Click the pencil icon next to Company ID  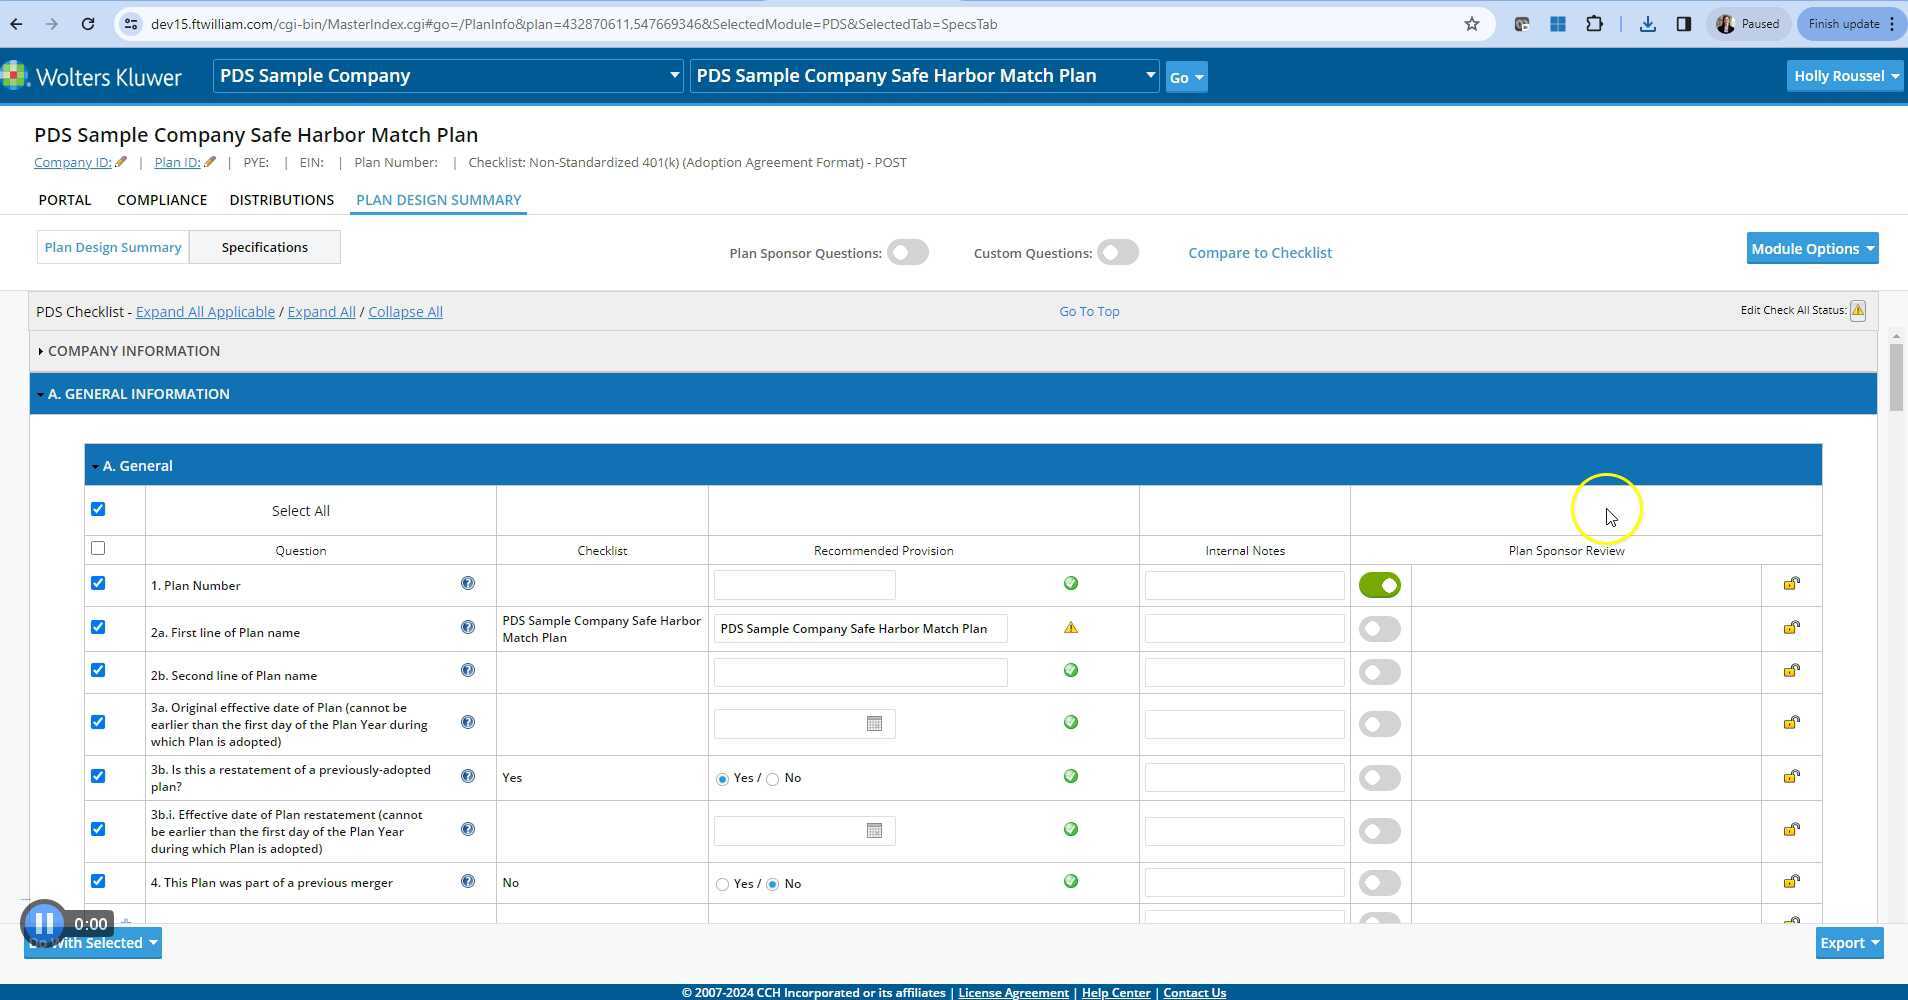click(x=121, y=162)
